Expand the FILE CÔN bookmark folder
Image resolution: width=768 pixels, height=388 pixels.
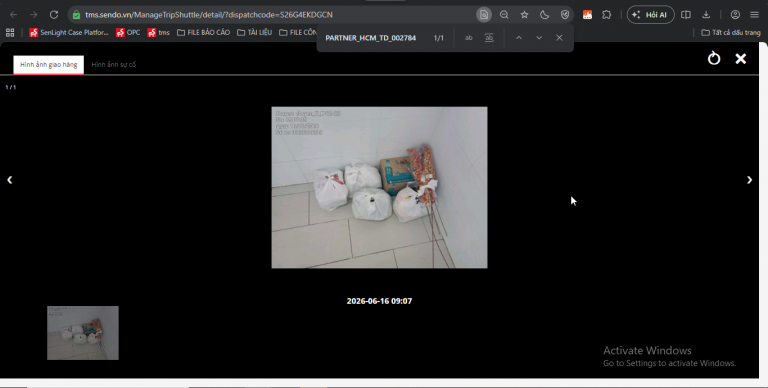[298, 32]
